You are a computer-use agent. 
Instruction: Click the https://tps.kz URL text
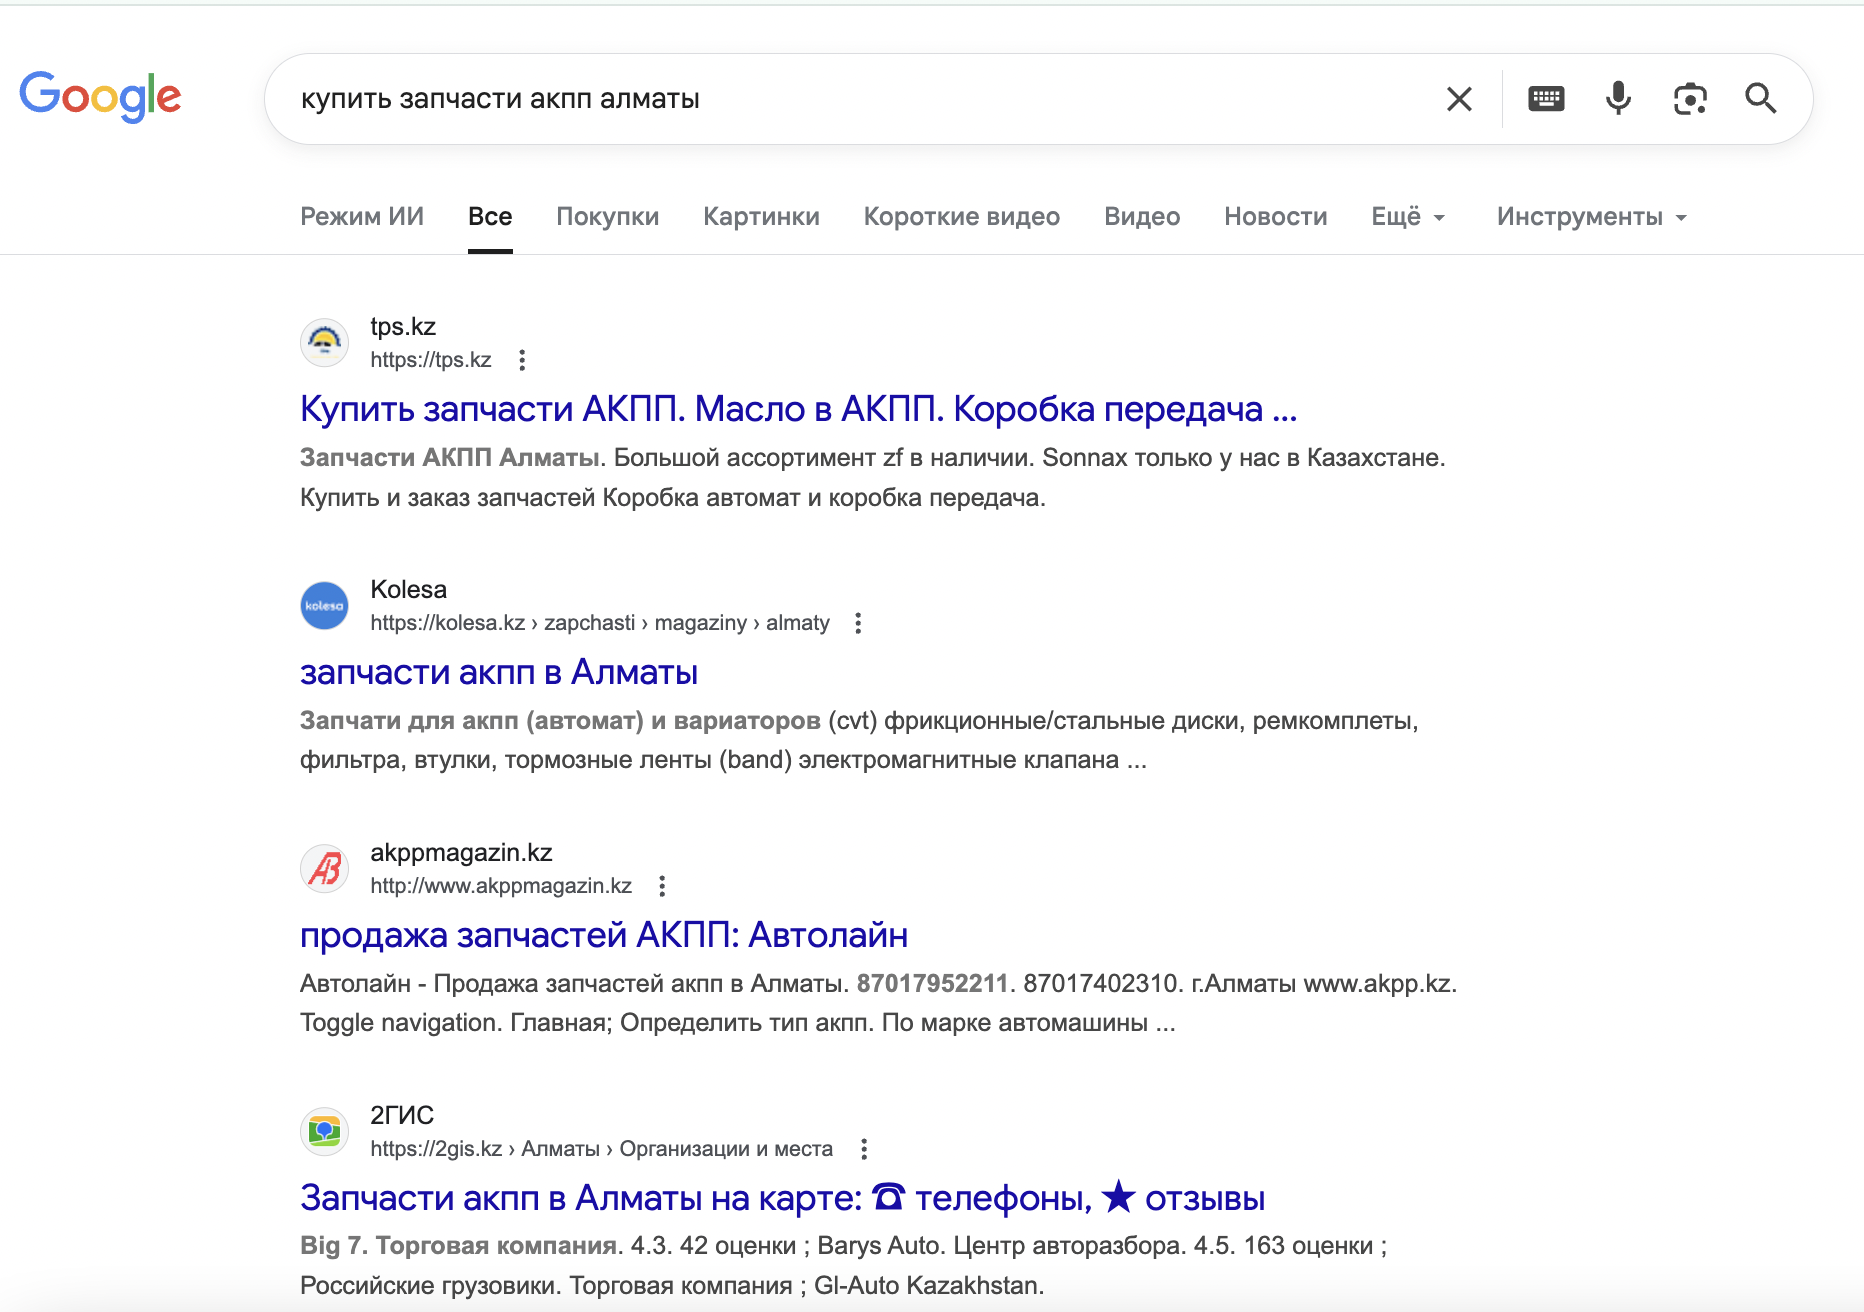pyautogui.click(x=431, y=360)
